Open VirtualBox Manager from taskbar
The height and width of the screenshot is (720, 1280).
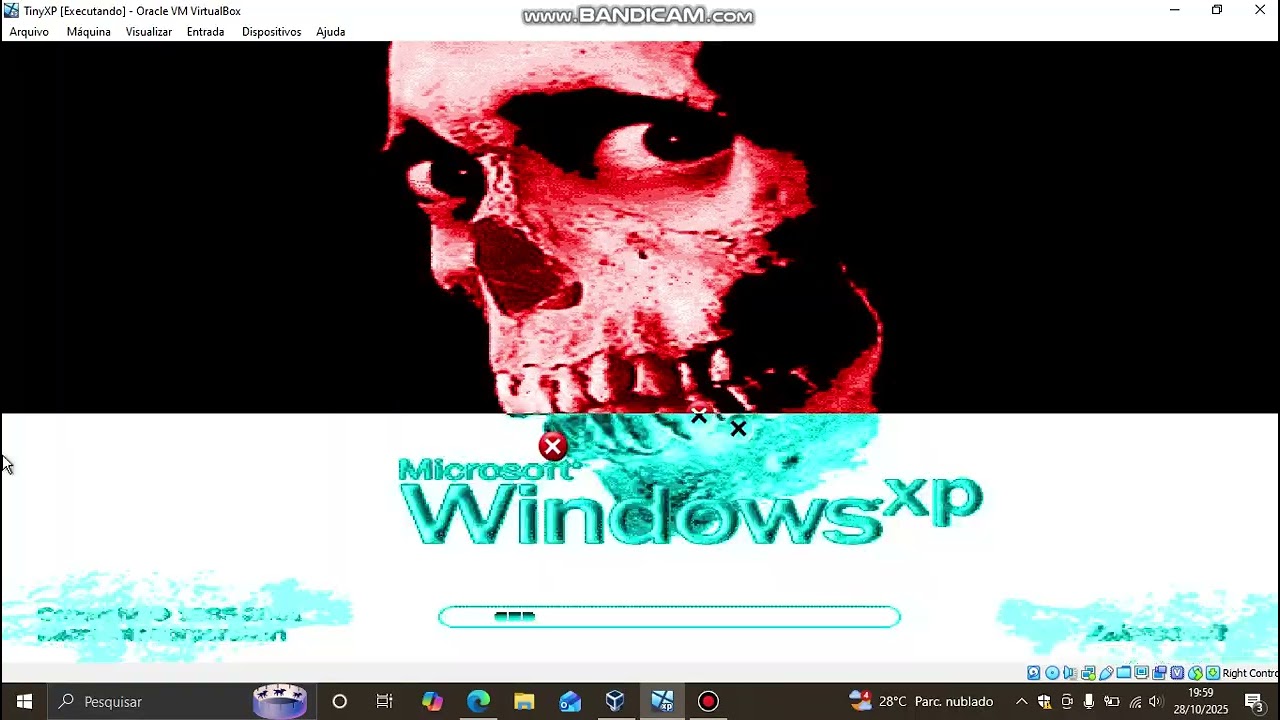pyautogui.click(x=615, y=702)
